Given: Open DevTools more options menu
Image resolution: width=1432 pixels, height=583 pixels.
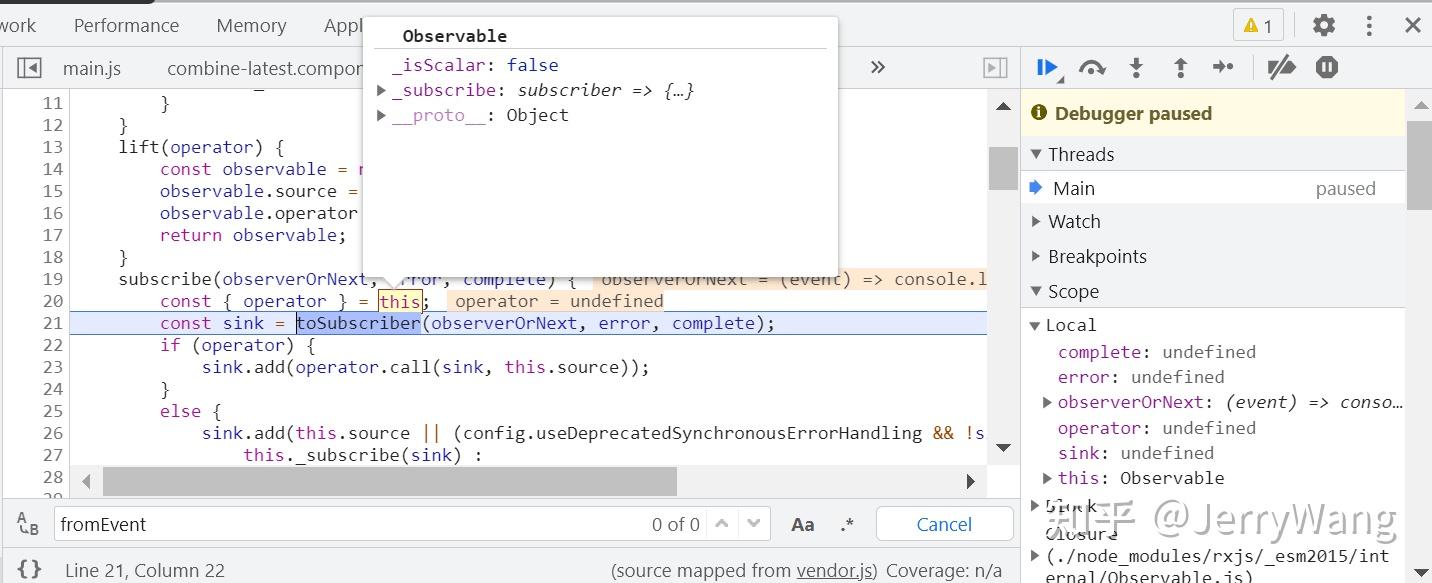Looking at the screenshot, I should 1369,26.
